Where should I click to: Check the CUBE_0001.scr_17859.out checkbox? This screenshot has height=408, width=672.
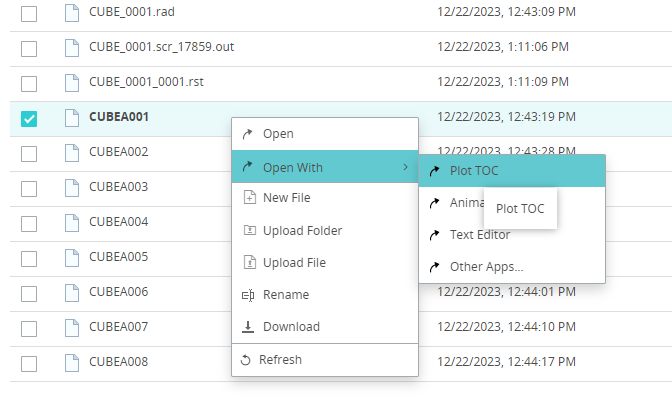[x=29, y=48]
